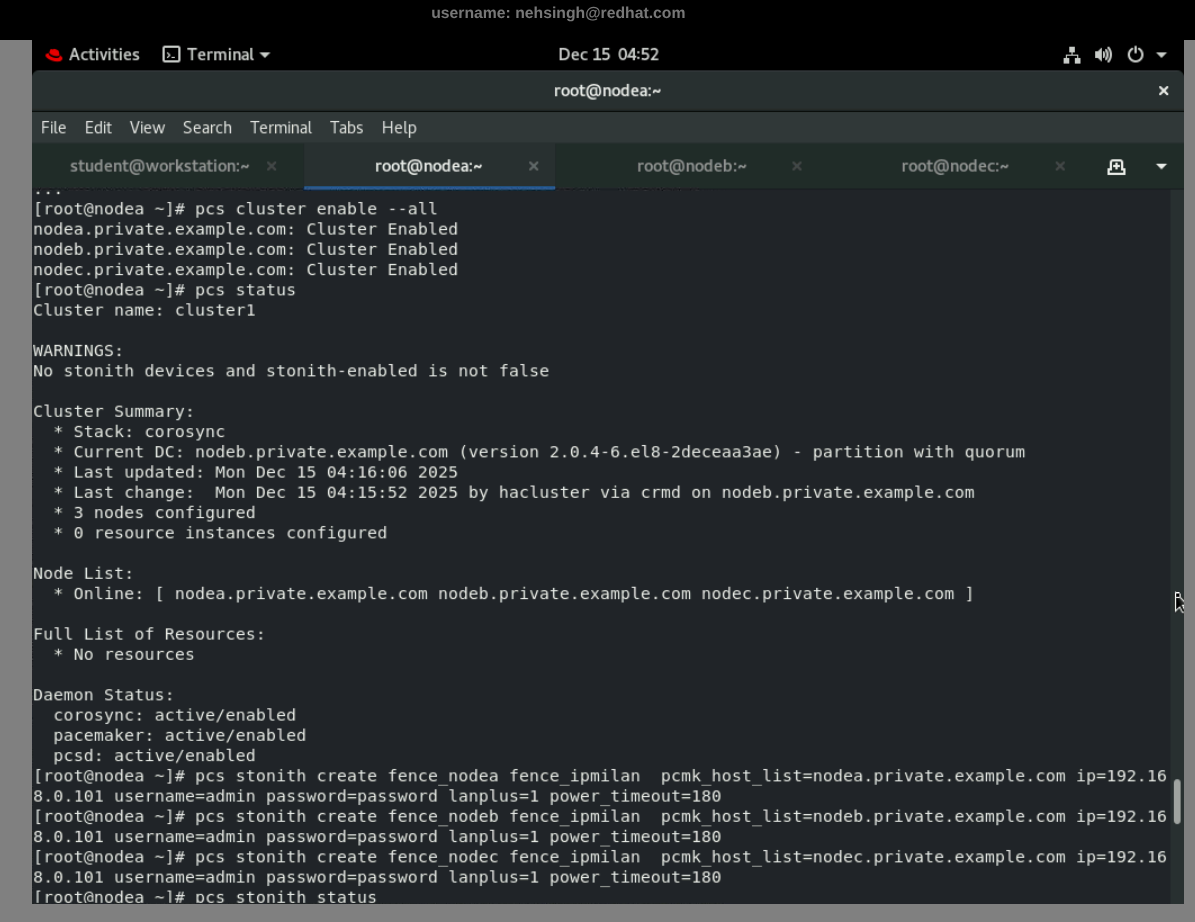Switch to the root@nodeb tab
1195x922 pixels.
[x=691, y=166]
